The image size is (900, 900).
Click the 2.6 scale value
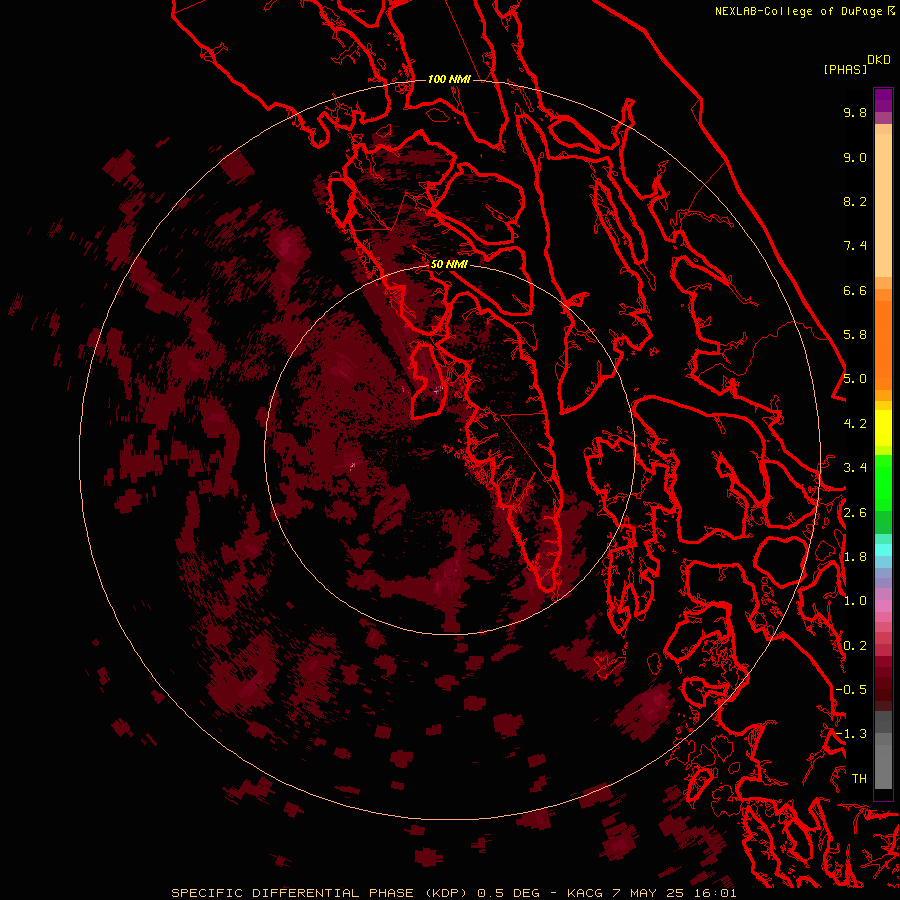point(855,513)
